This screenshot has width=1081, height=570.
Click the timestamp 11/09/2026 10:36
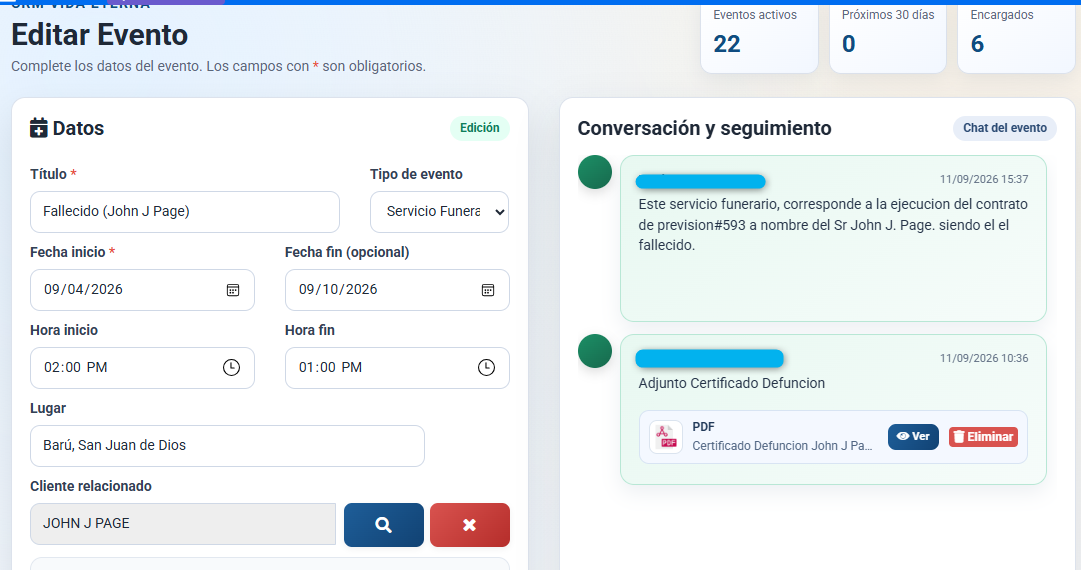coord(984,358)
